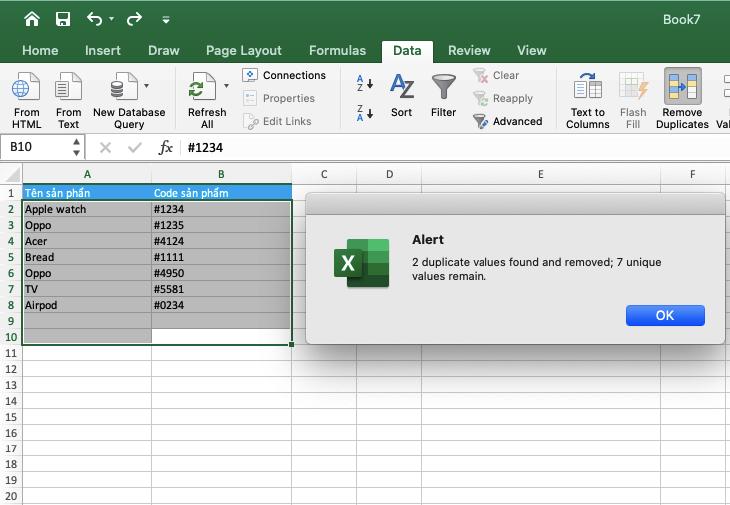The width and height of the screenshot is (730, 505).
Task: Open the Review ribbon tab
Action: click(469, 50)
